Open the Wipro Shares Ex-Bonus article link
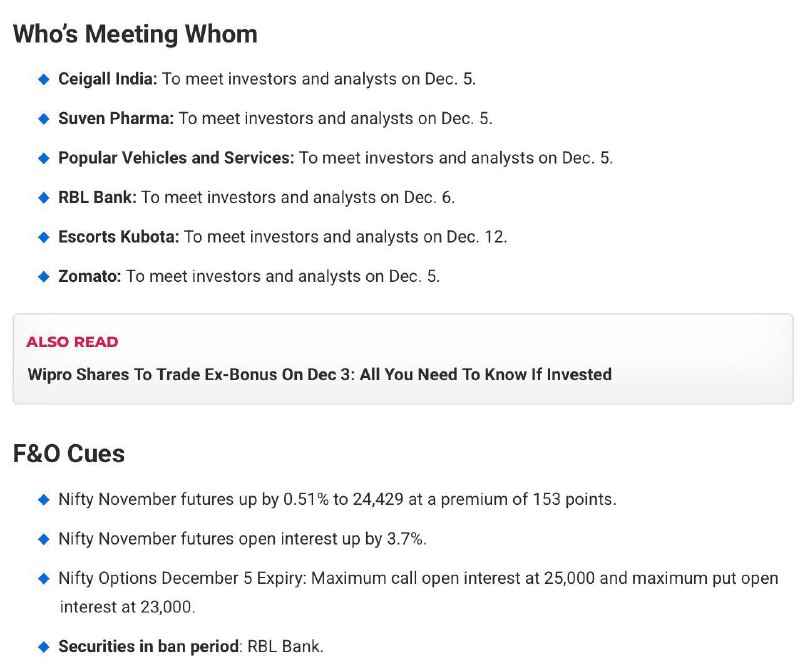 (319, 374)
